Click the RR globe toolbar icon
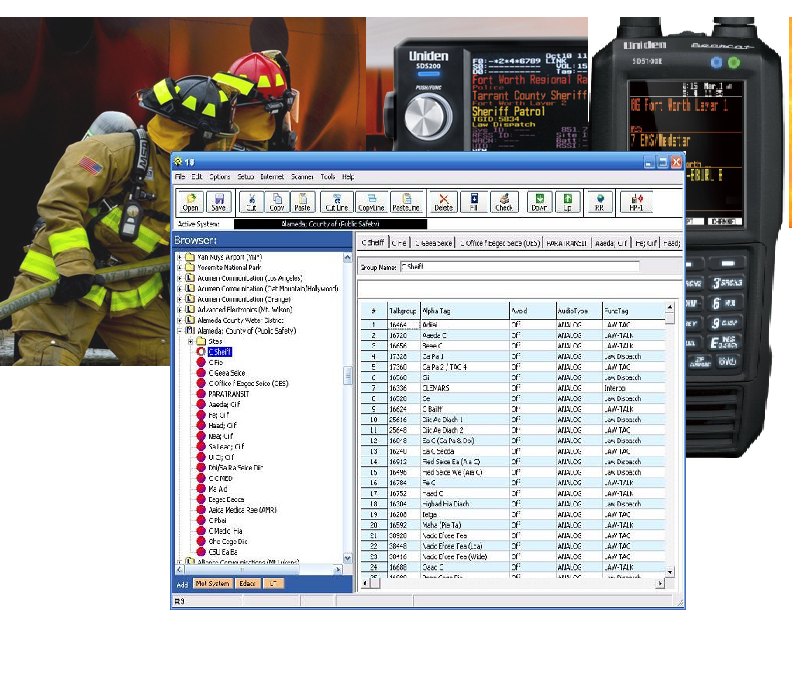Image resolution: width=792 pixels, height=682 pixels. coord(600,202)
